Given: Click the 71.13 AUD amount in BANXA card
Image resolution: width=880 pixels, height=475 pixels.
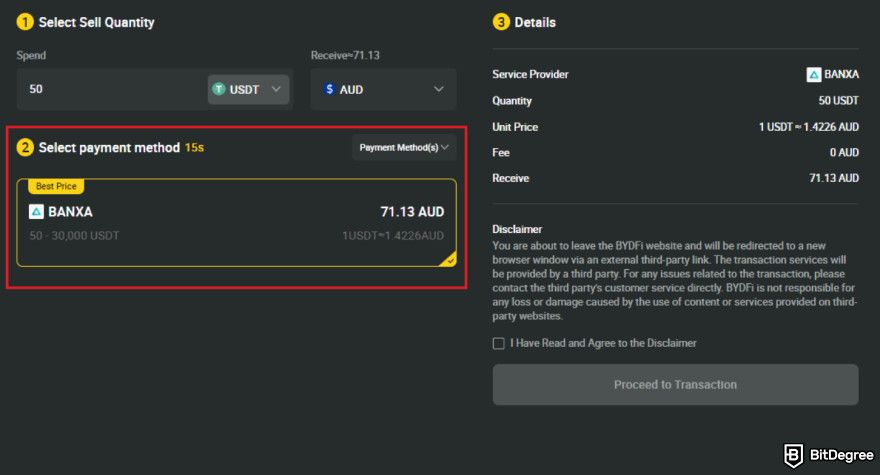Looking at the screenshot, I should pyautogui.click(x=412, y=212).
